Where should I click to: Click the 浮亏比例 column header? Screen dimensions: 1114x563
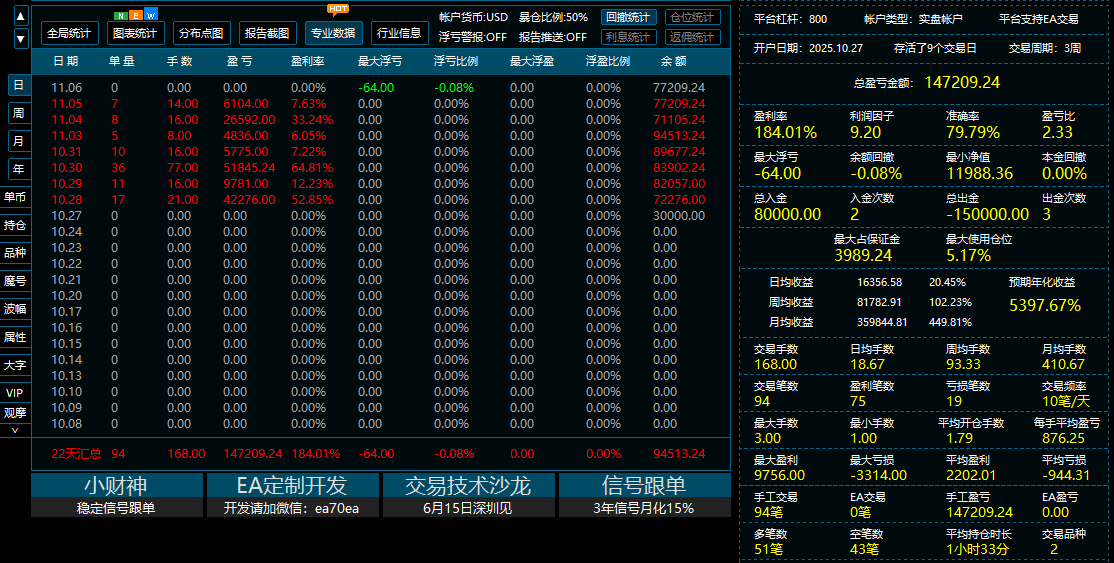pyautogui.click(x=456, y=61)
